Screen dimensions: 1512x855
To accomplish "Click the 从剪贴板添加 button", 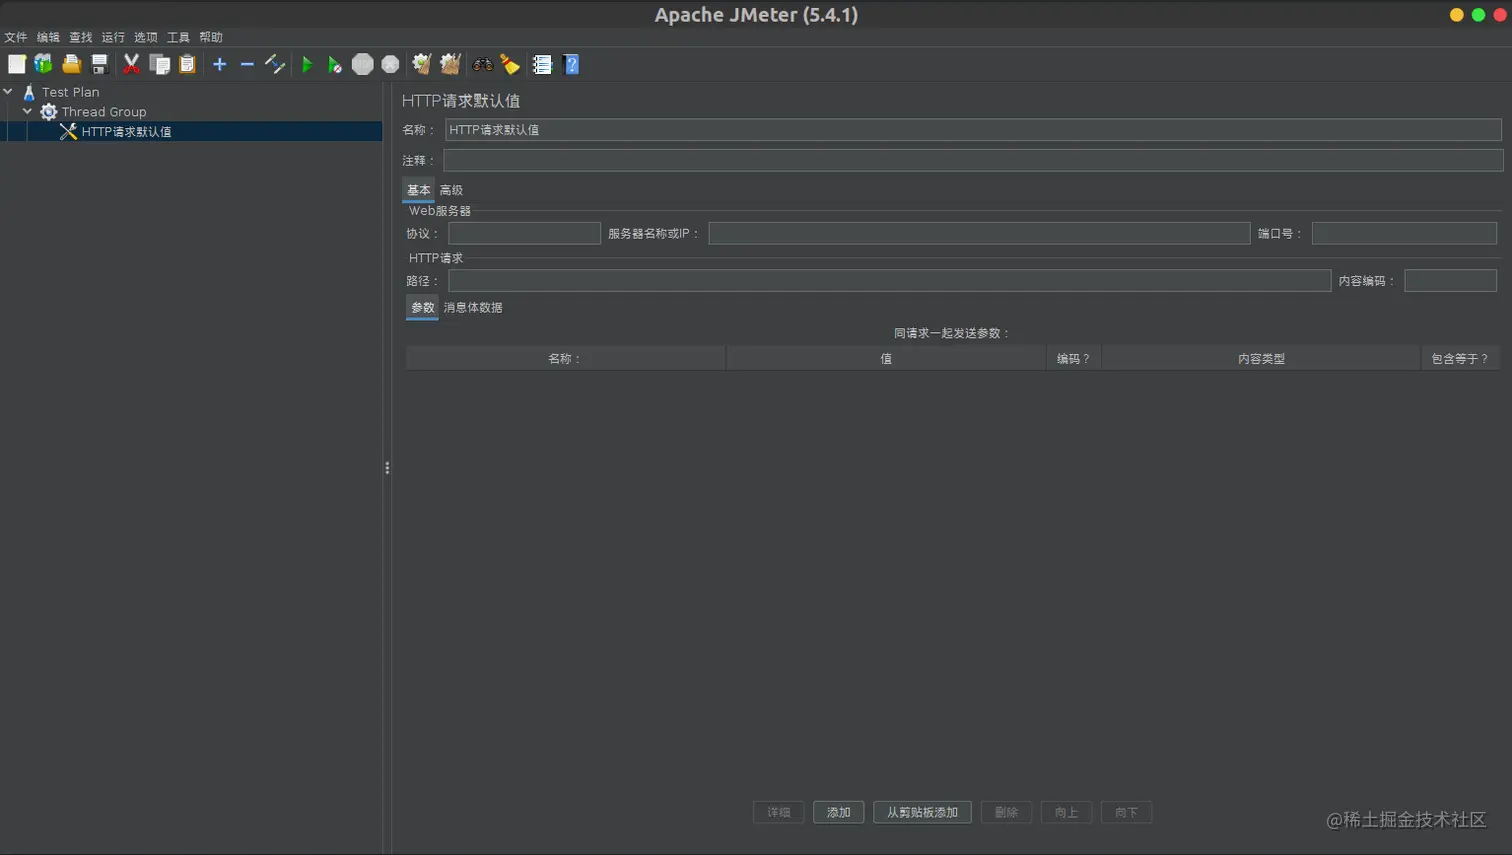I will coord(922,812).
